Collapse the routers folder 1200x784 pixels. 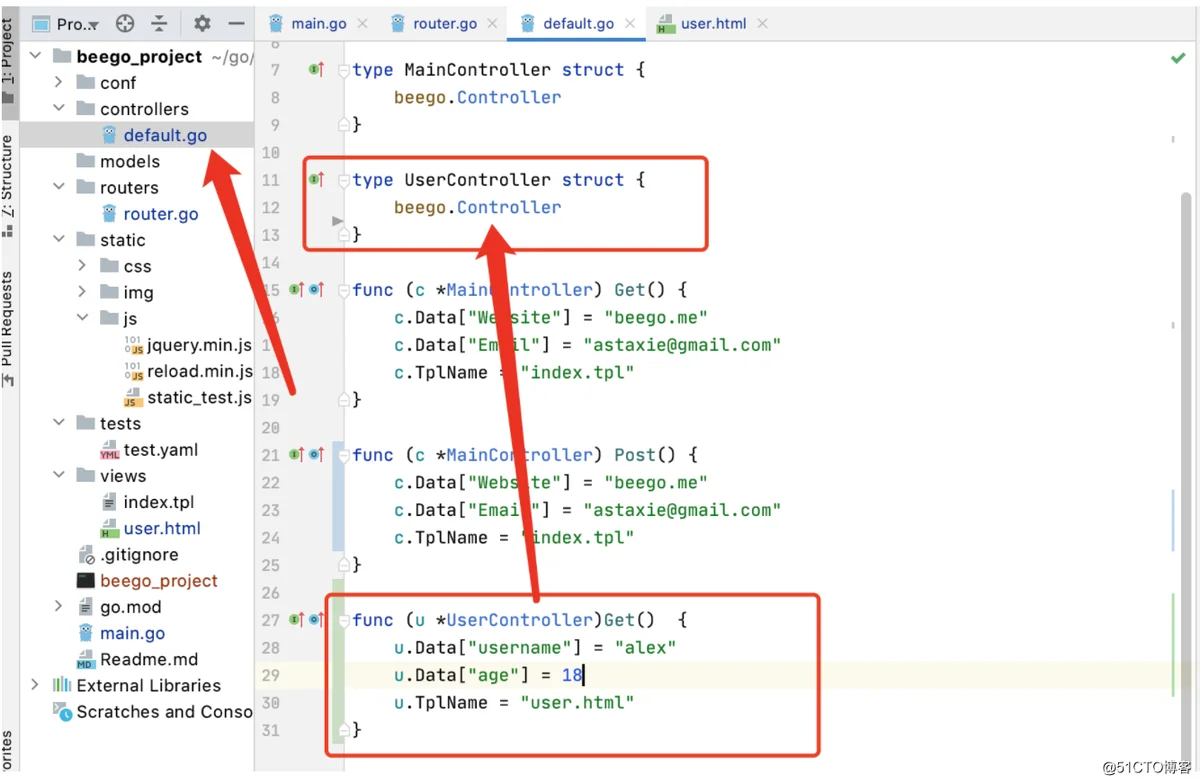(59, 187)
